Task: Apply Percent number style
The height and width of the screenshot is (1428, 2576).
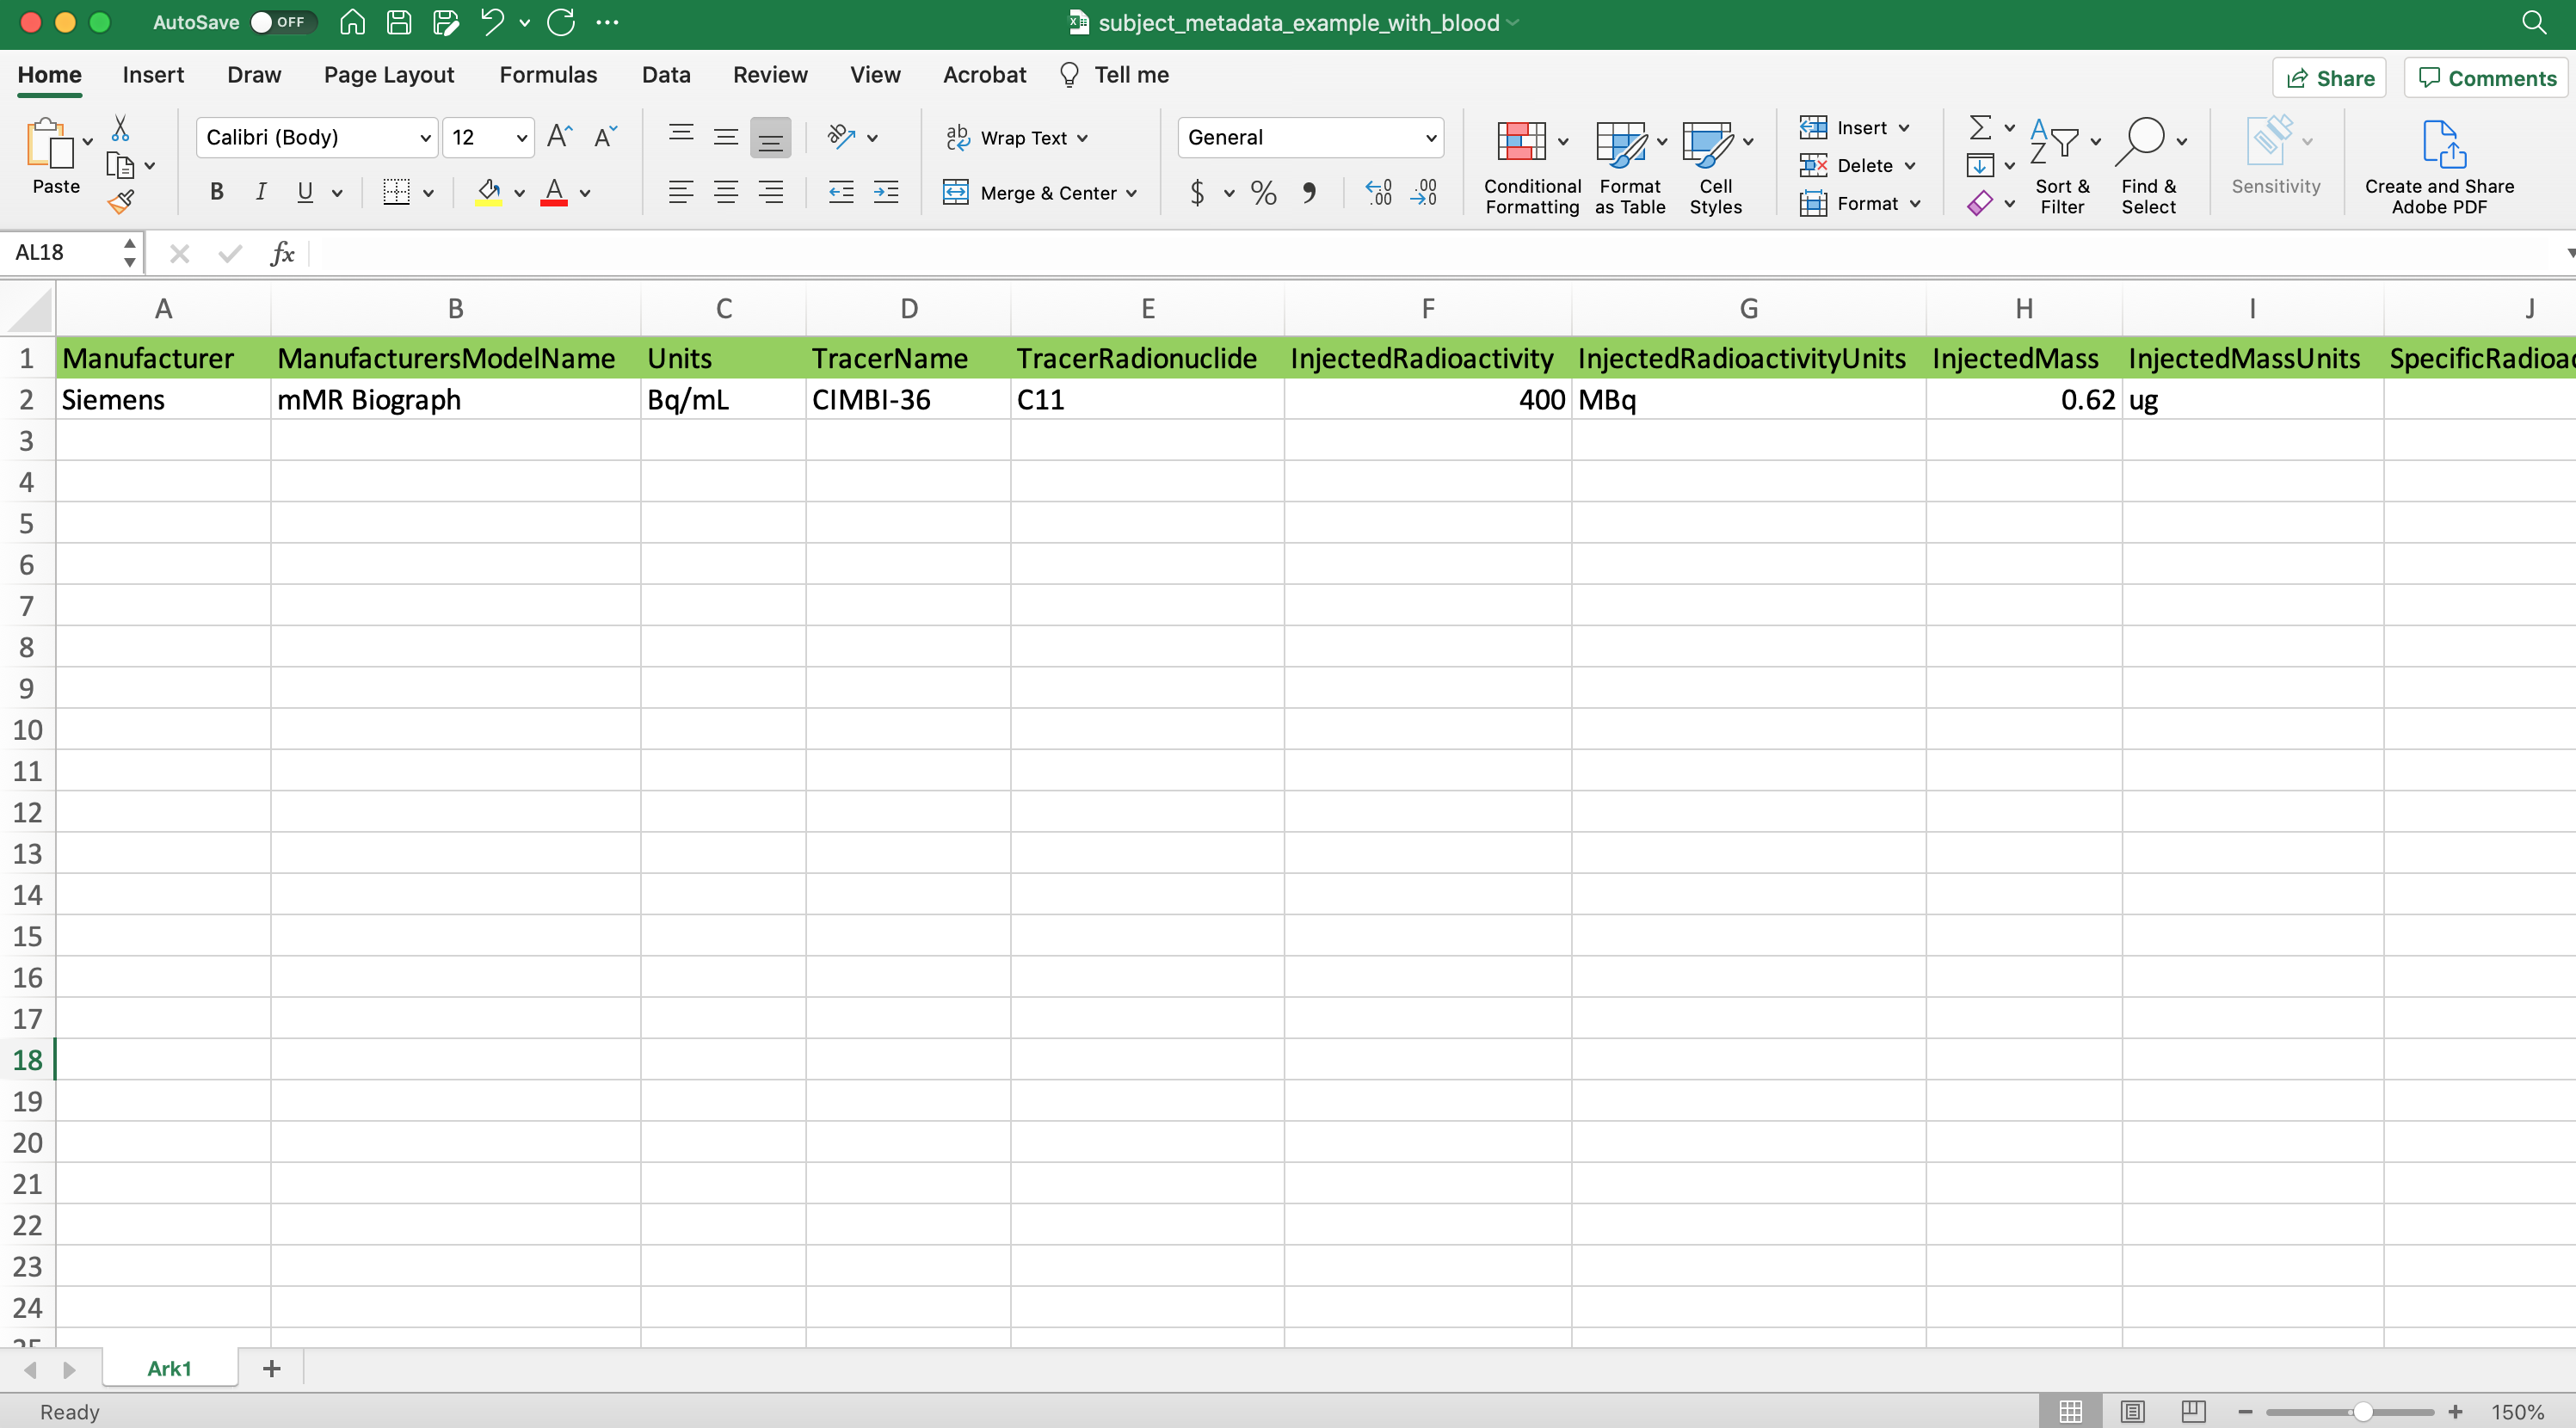Action: coord(1261,192)
